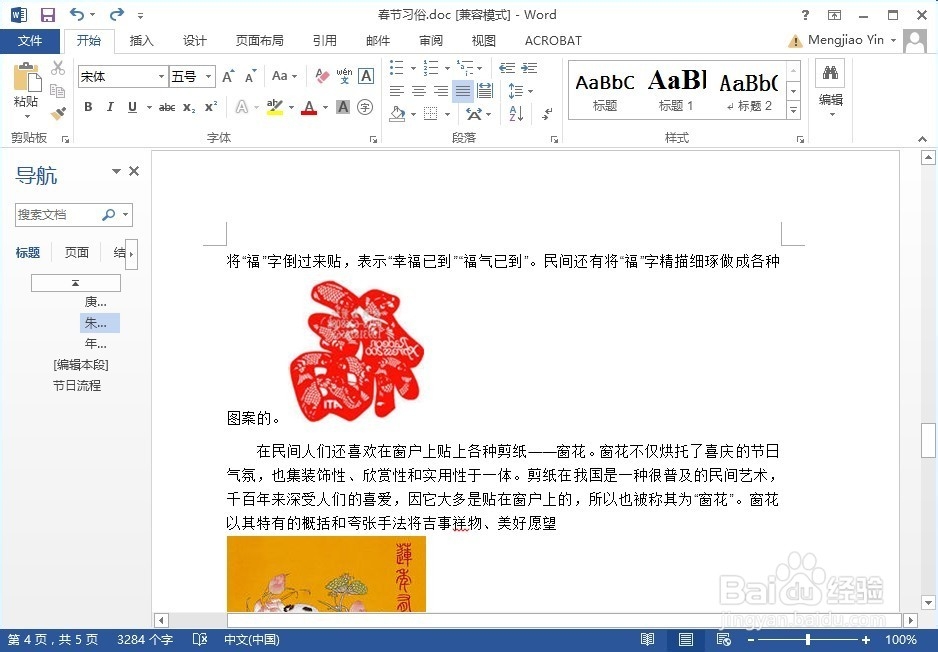The height and width of the screenshot is (652, 938).
Task: Open phonetic guide (wén) tool
Action: tap(344, 76)
